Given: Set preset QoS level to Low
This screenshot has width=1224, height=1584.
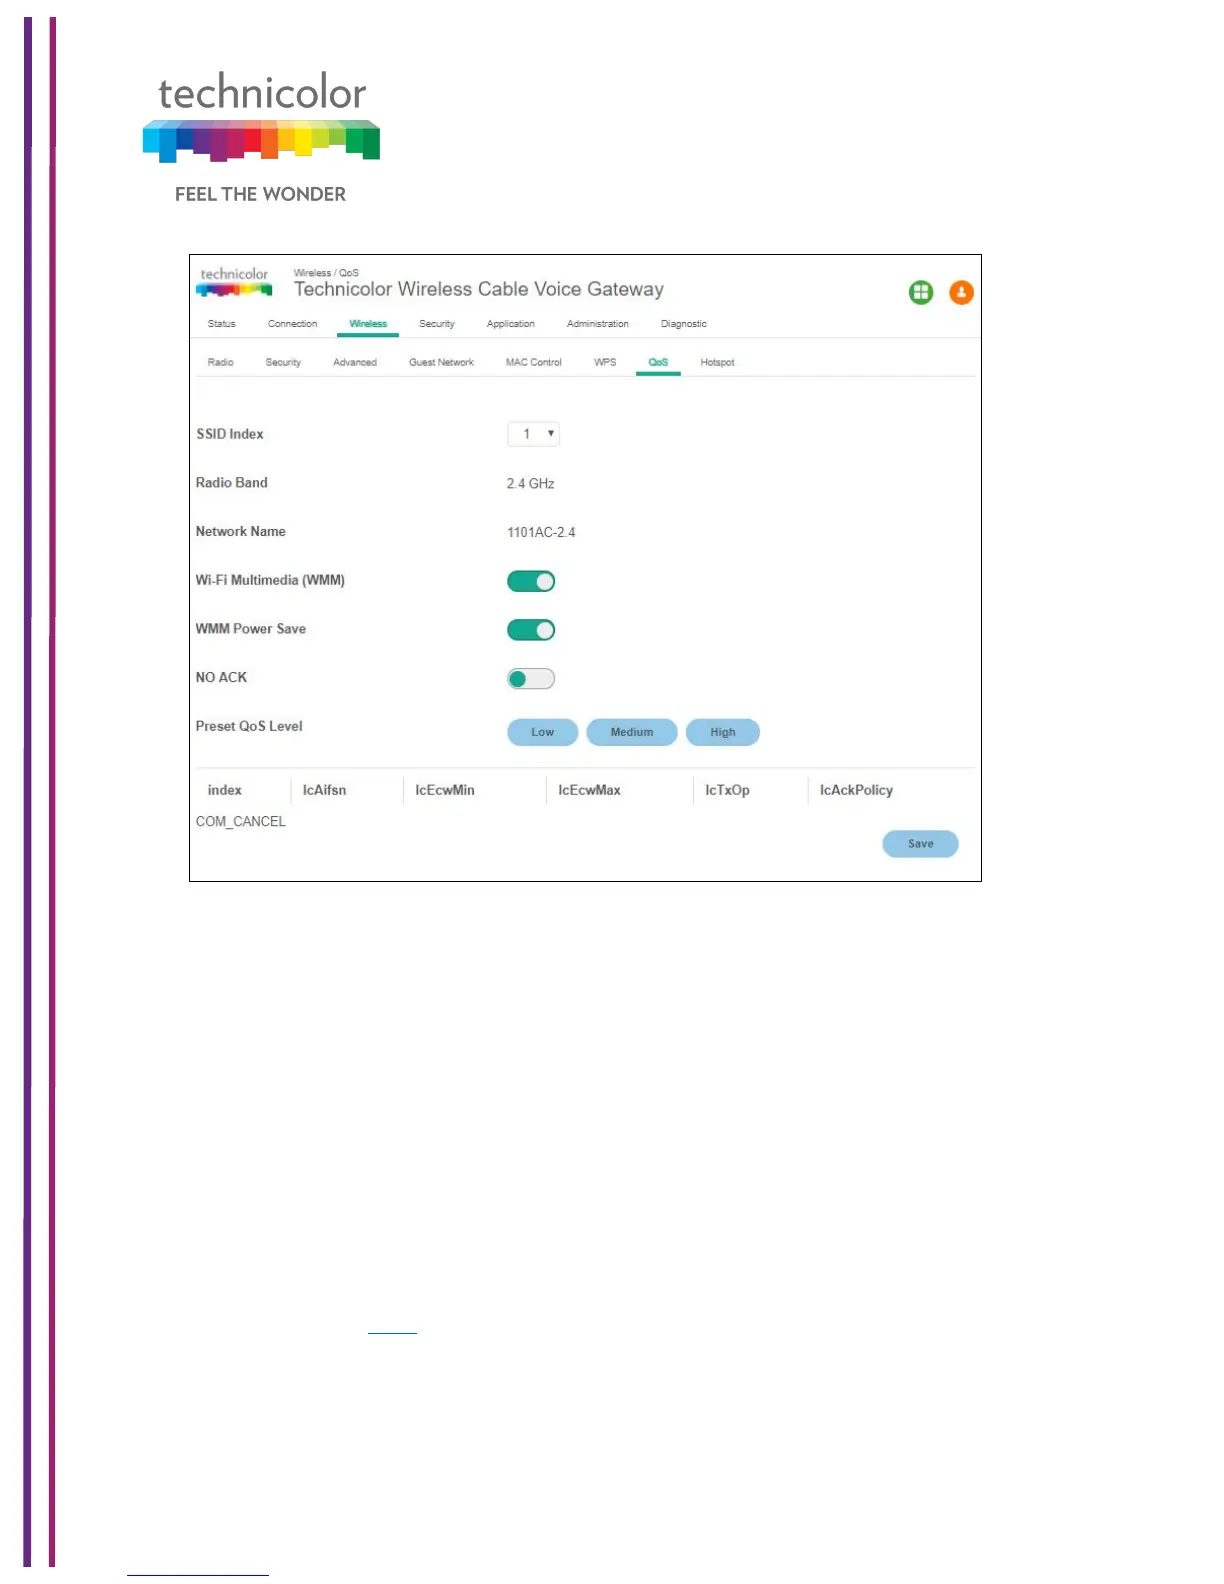Looking at the screenshot, I should click(x=543, y=732).
